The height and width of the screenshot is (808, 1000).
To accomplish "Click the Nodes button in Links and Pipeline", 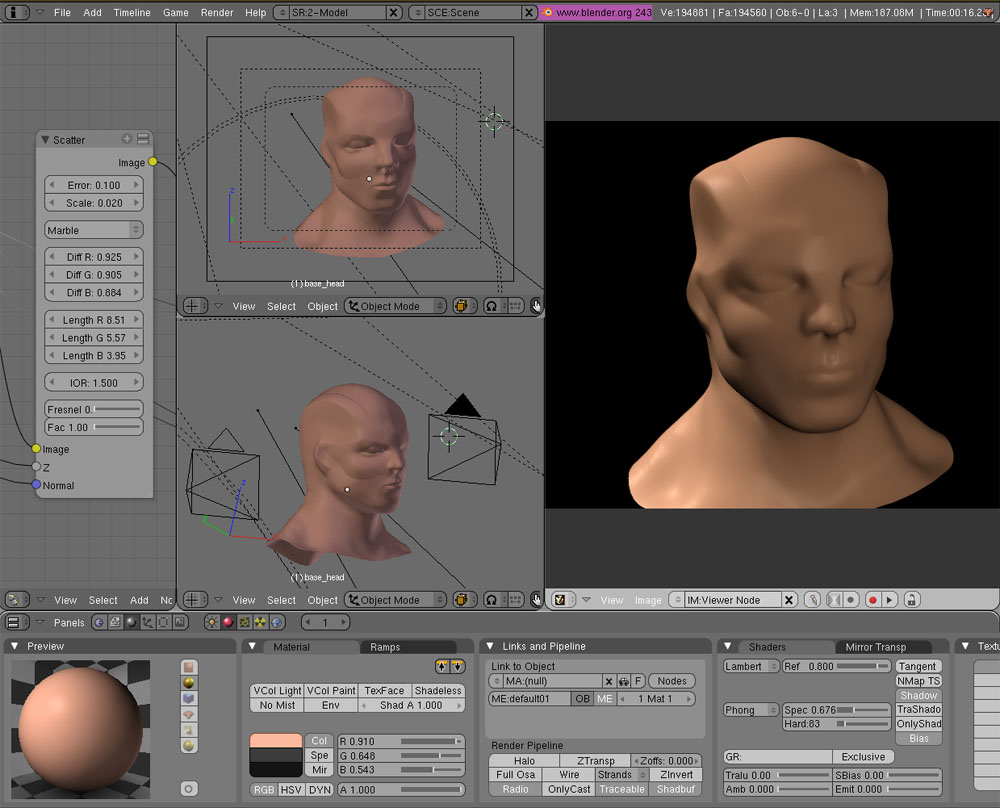I will tap(671, 681).
